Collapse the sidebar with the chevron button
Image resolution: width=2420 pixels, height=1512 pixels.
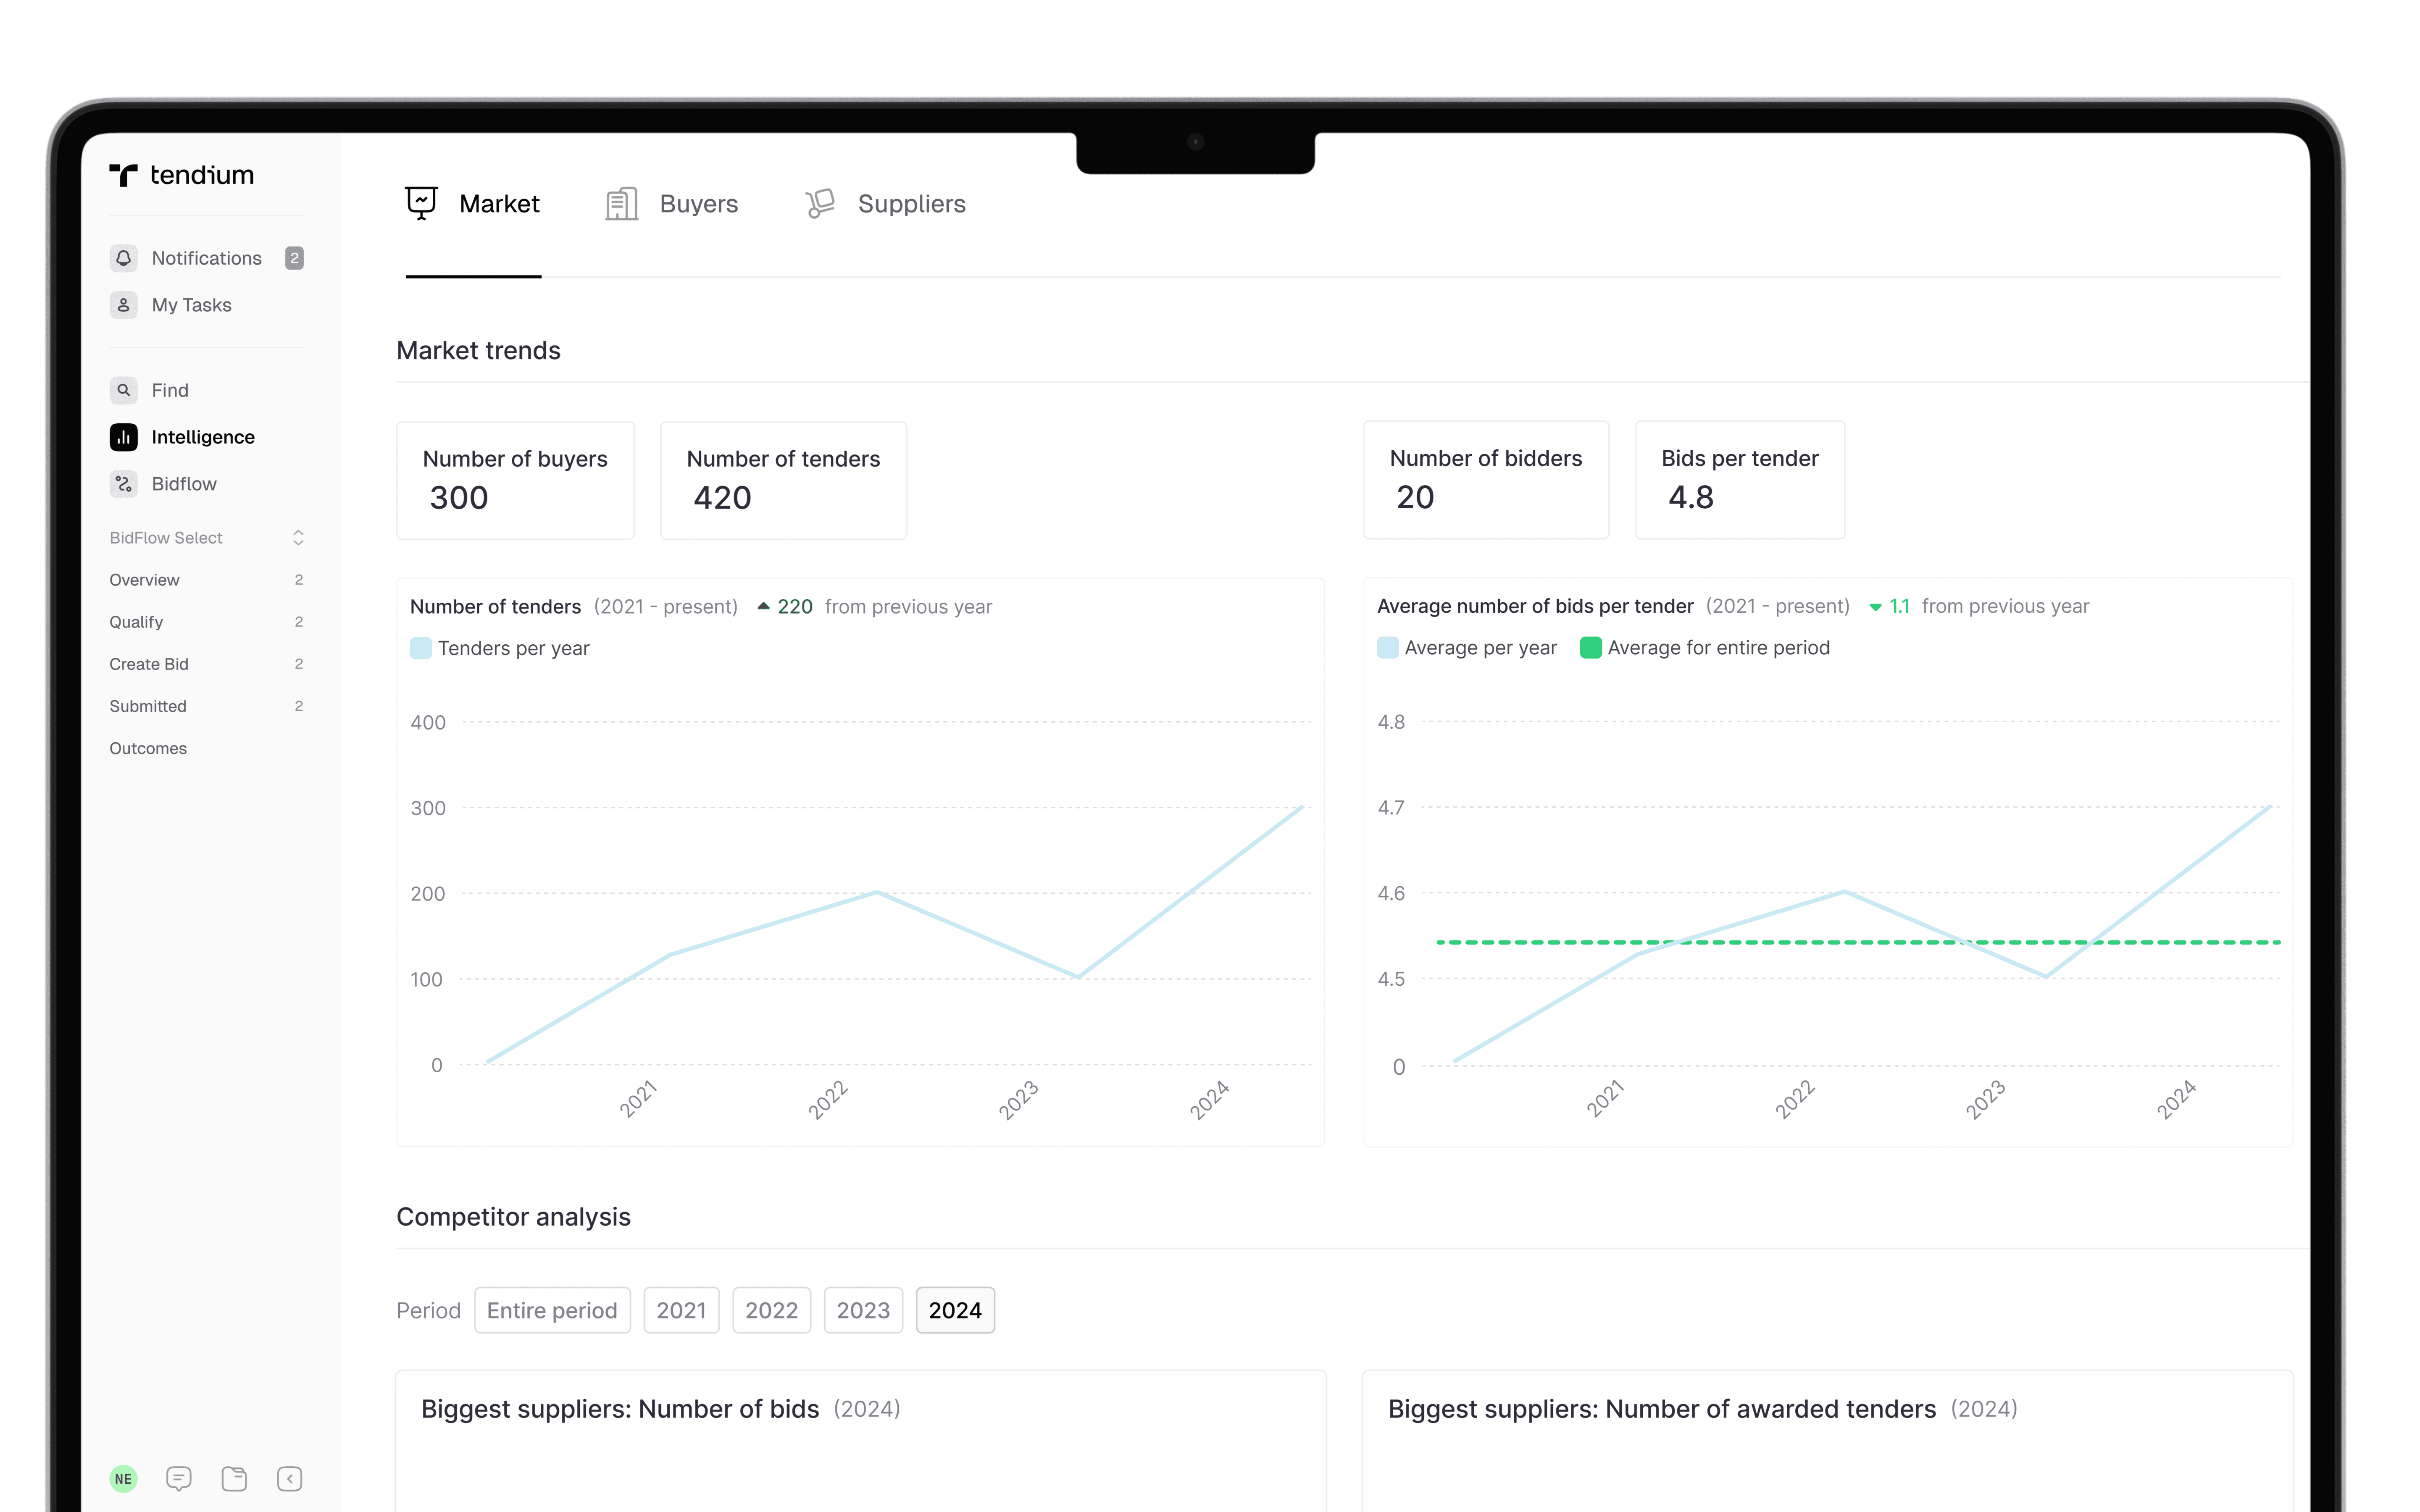click(290, 1478)
